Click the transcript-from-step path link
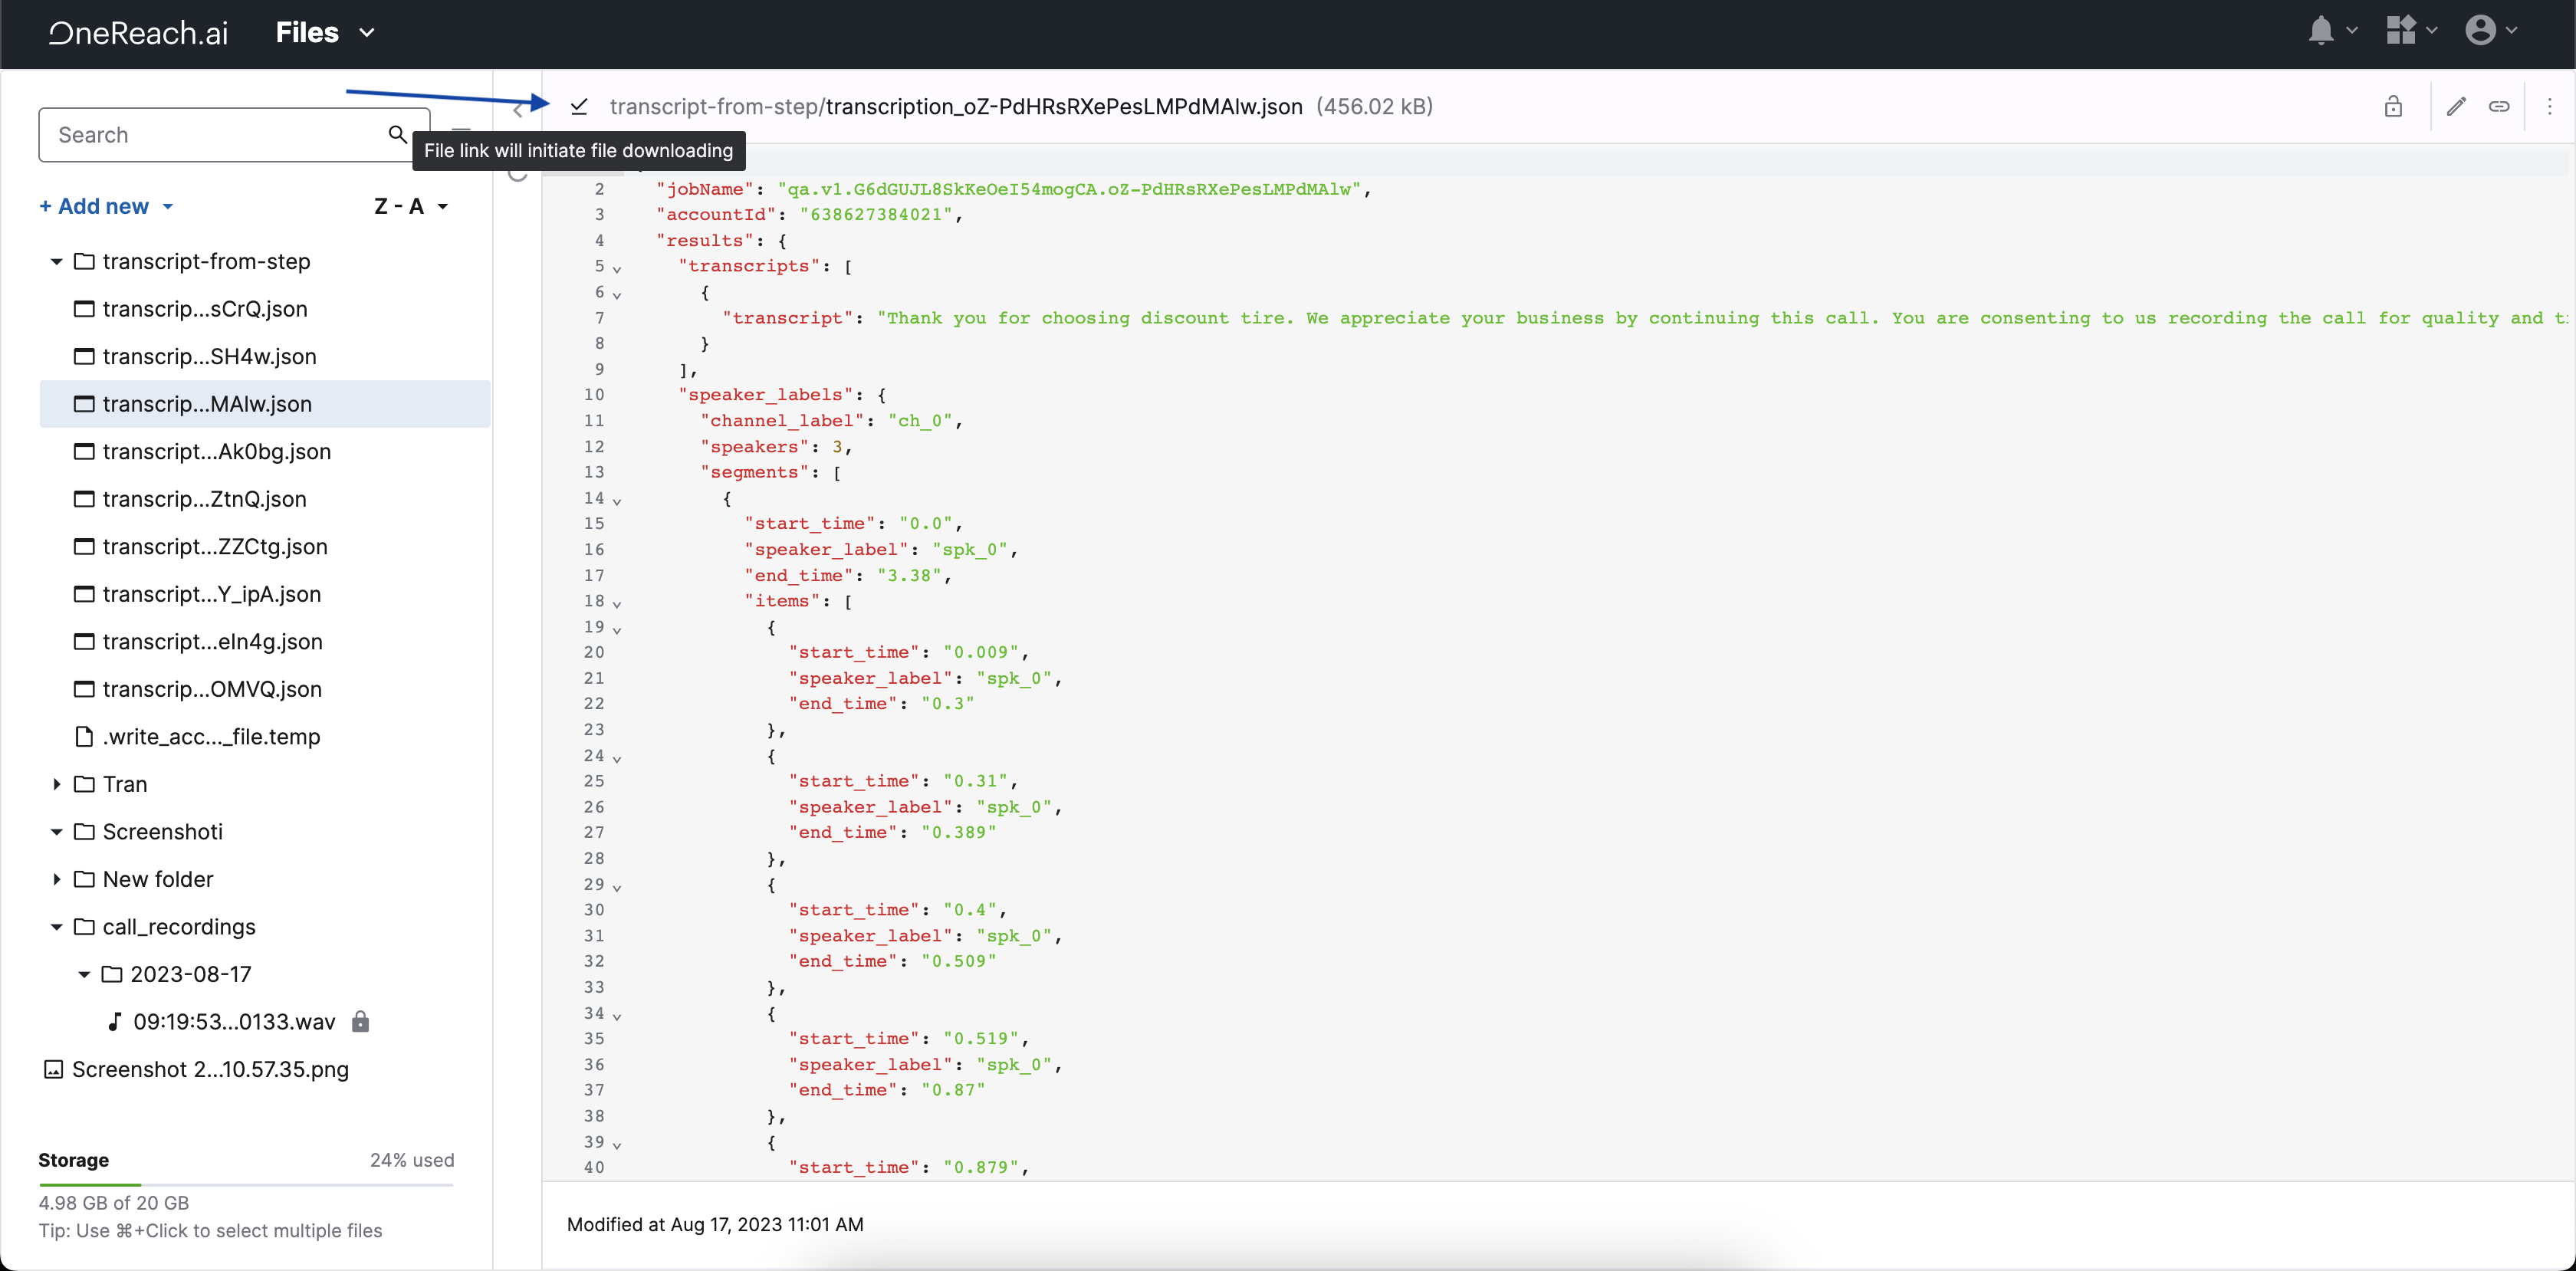2576x1271 pixels. (x=714, y=106)
